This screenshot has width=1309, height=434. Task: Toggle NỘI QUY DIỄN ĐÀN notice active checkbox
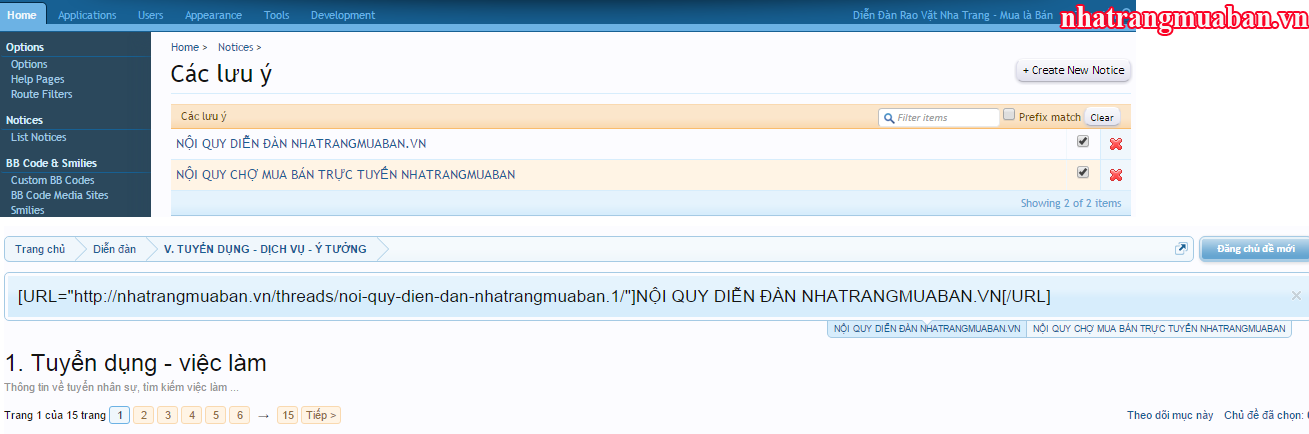[1082, 142]
